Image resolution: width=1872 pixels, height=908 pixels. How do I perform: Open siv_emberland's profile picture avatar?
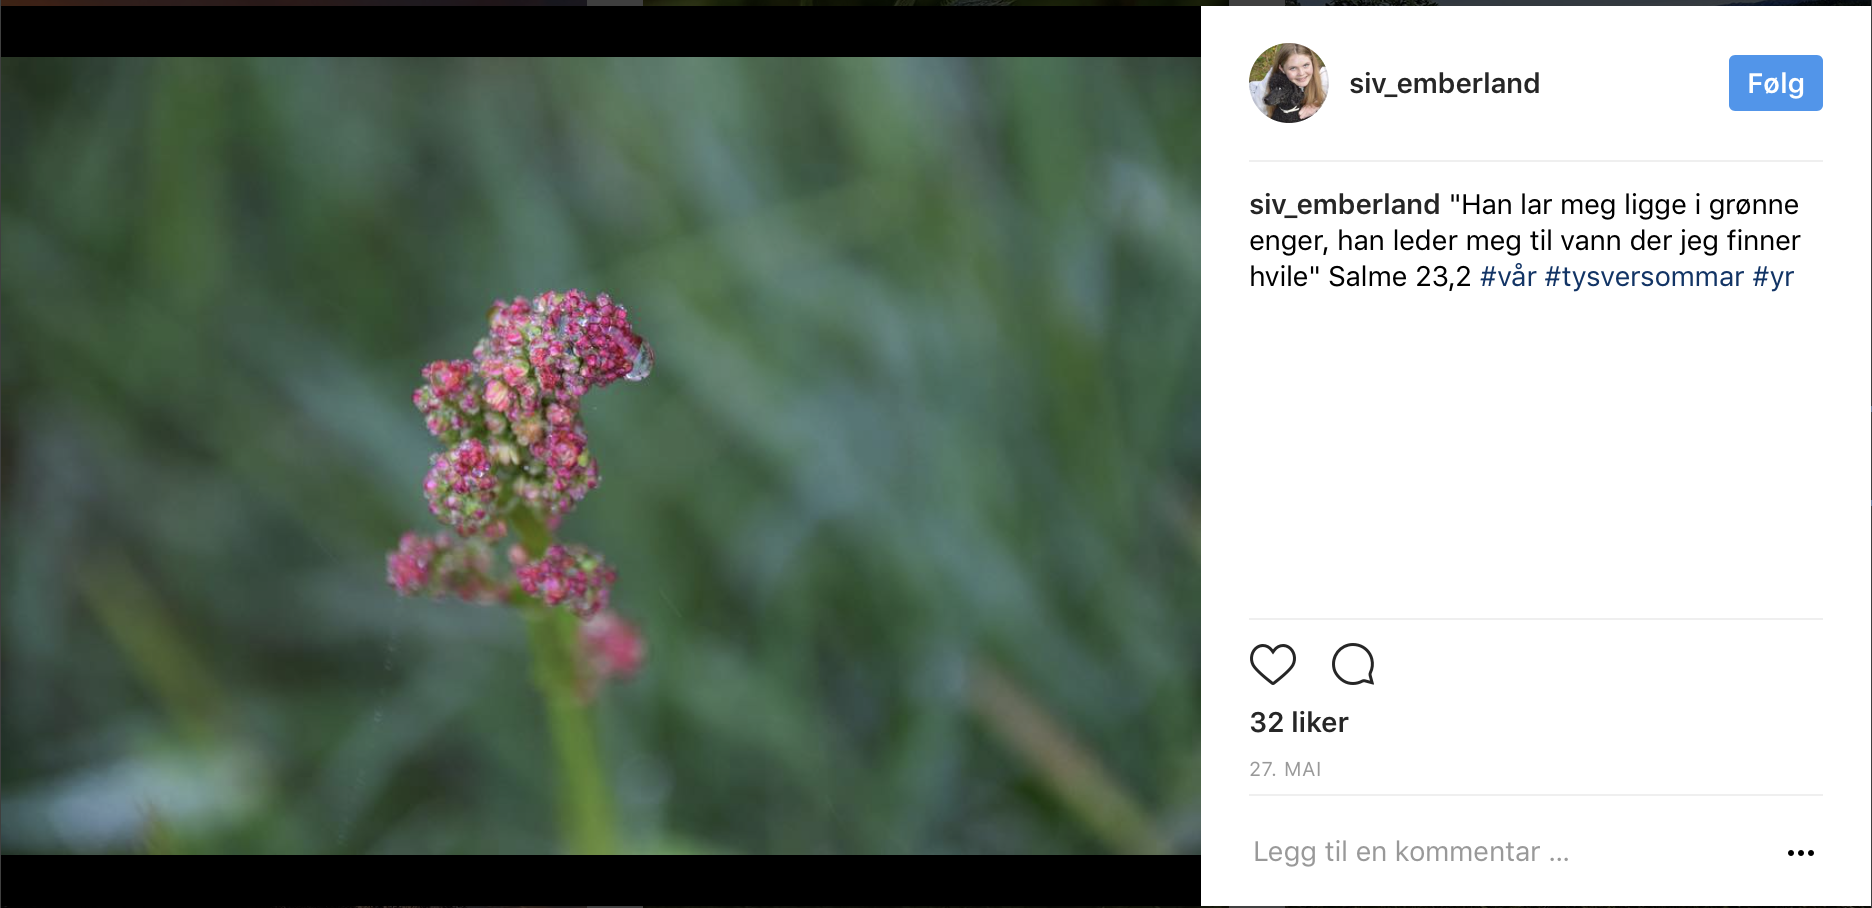[x=1288, y=83]
